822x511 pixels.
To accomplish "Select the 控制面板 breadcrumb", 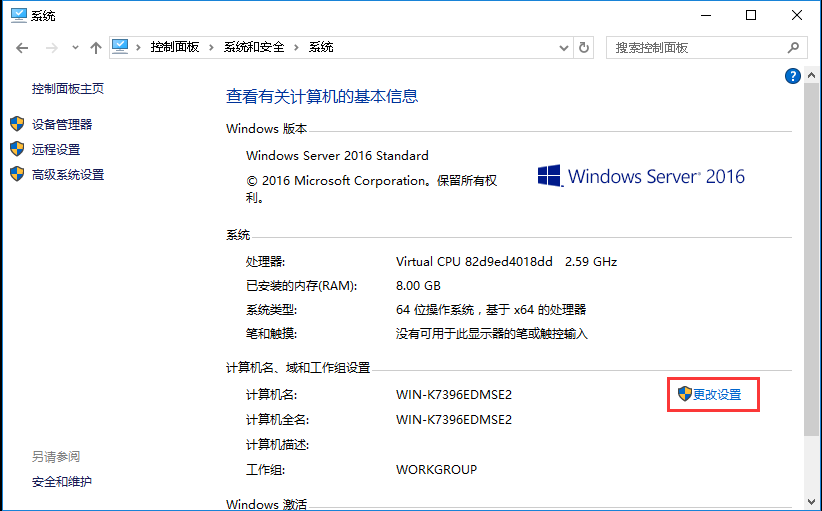I will [x=175, y=47].
